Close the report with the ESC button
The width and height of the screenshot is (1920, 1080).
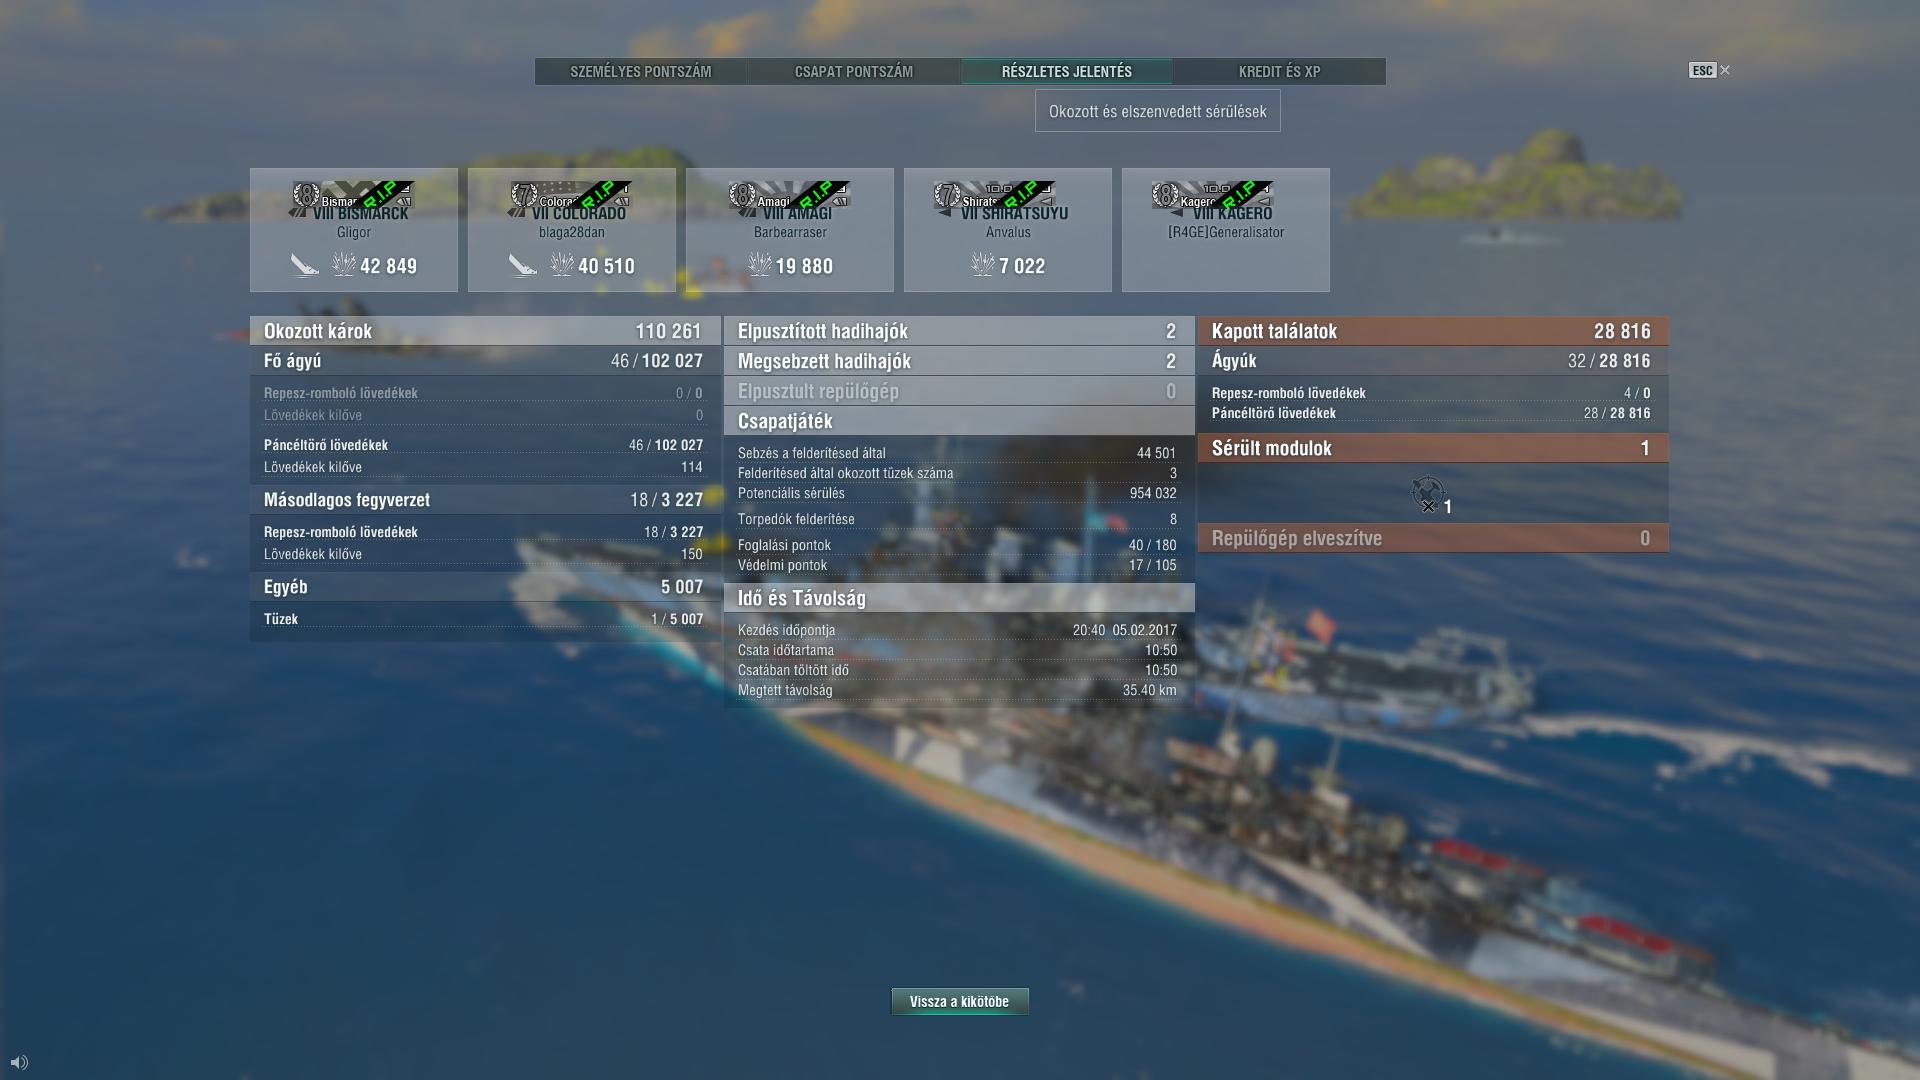[1709, 70]
